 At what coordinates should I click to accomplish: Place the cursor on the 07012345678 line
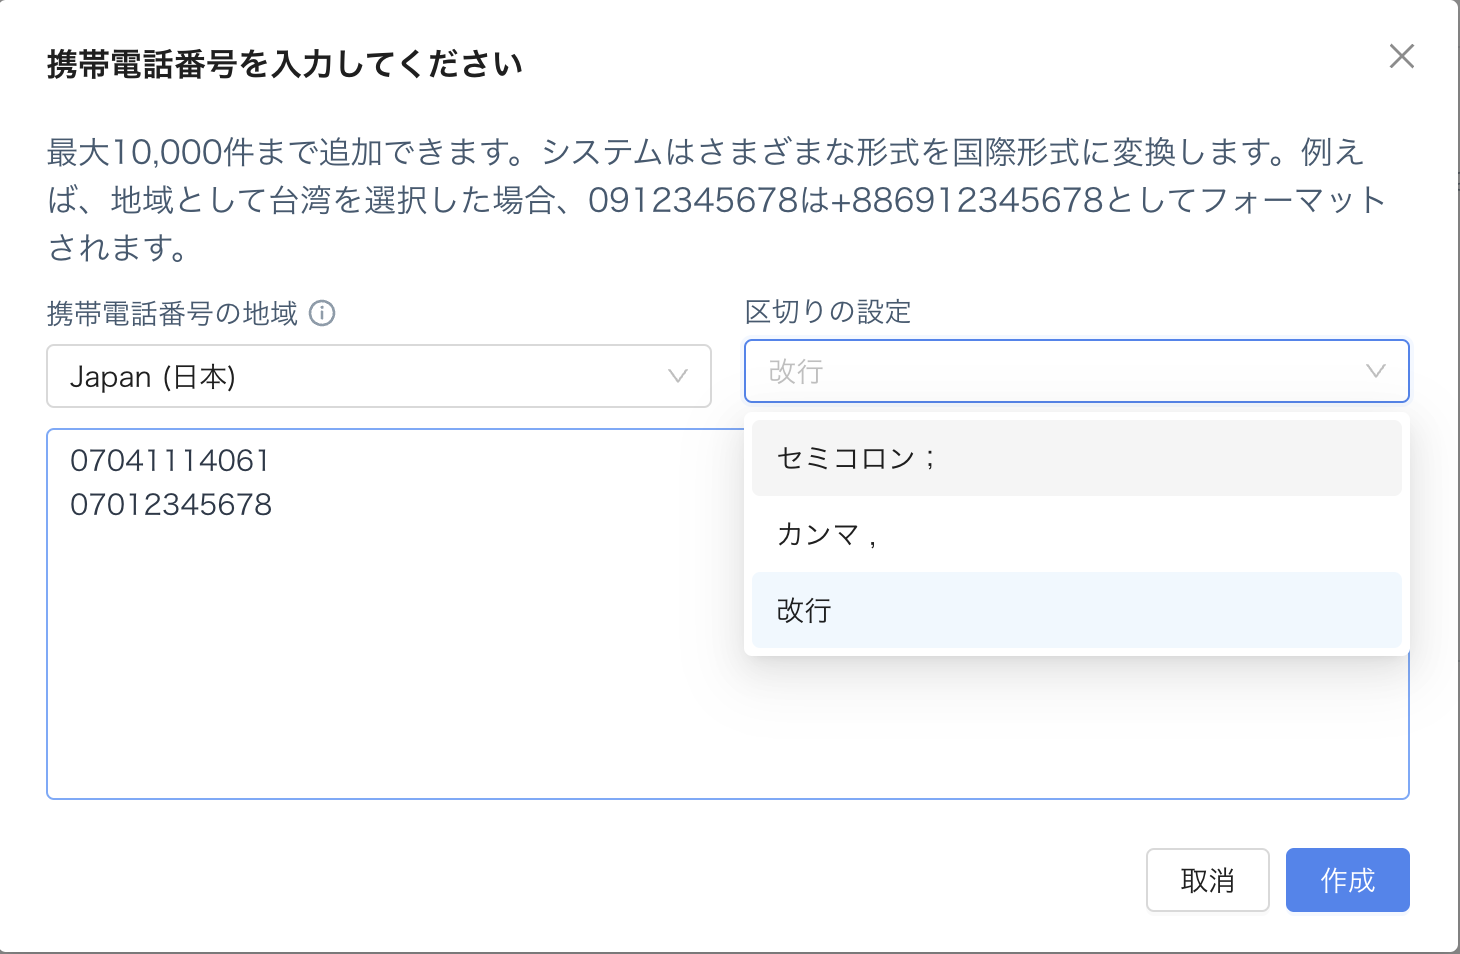(171, 505)
